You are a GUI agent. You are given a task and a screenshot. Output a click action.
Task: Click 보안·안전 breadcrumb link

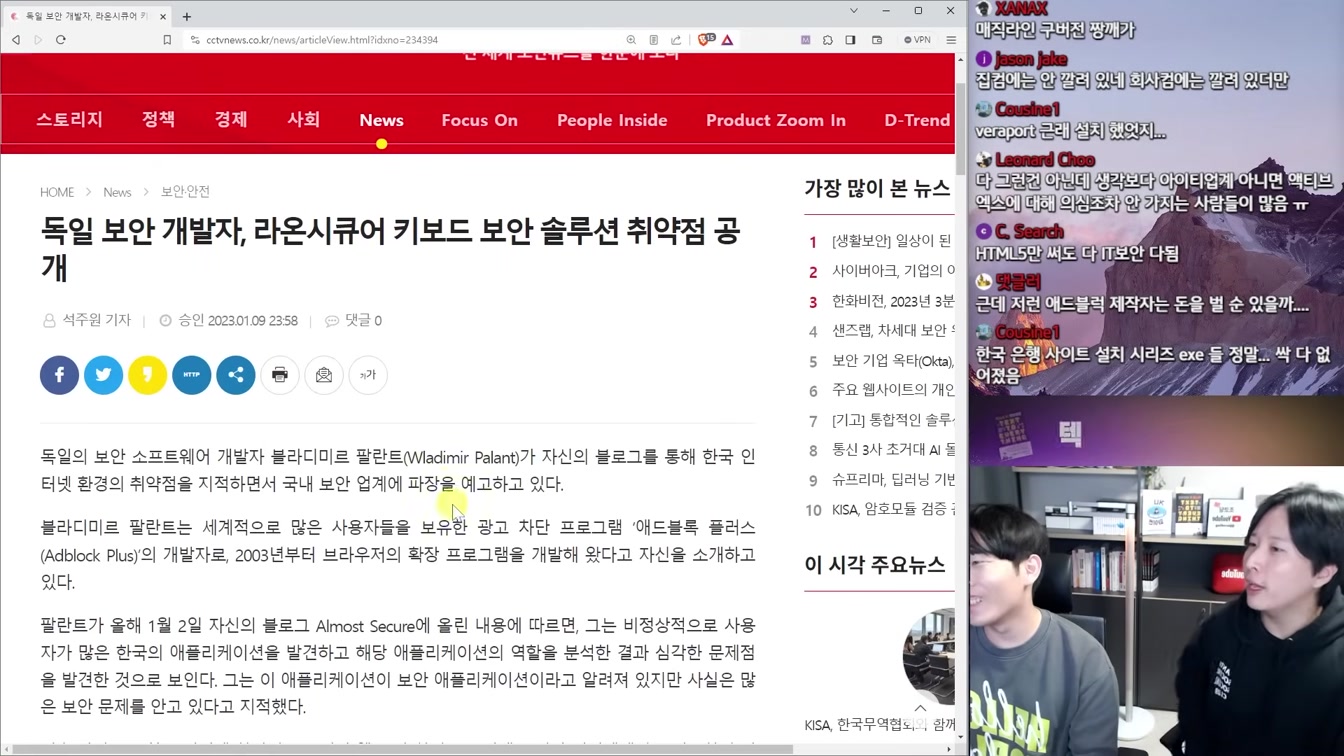[x=185, y=192]
